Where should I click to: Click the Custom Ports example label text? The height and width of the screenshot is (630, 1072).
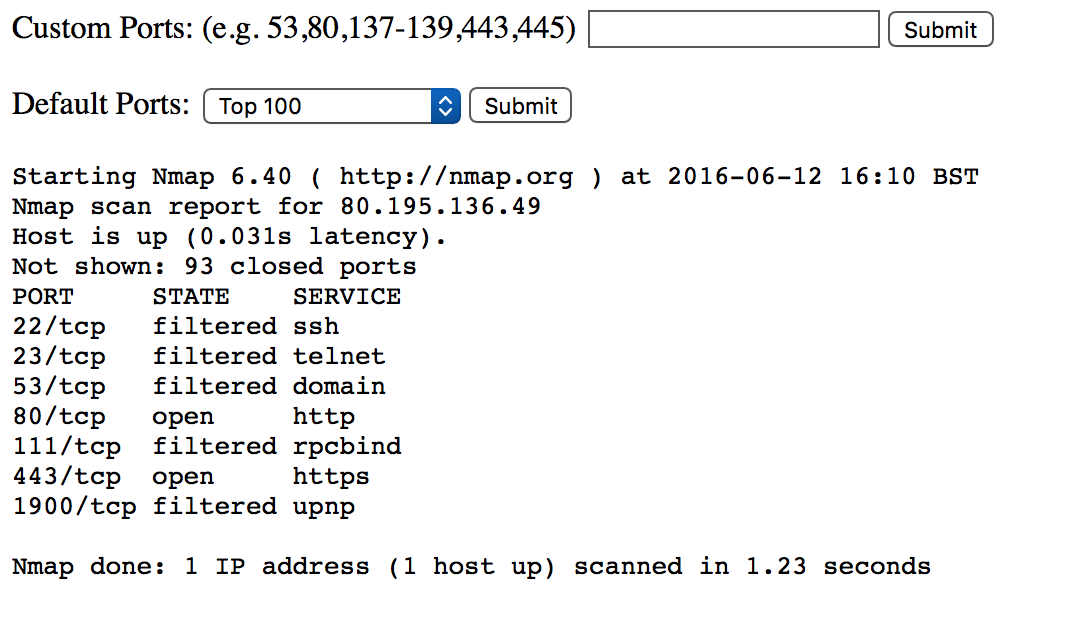click(294, 28)
